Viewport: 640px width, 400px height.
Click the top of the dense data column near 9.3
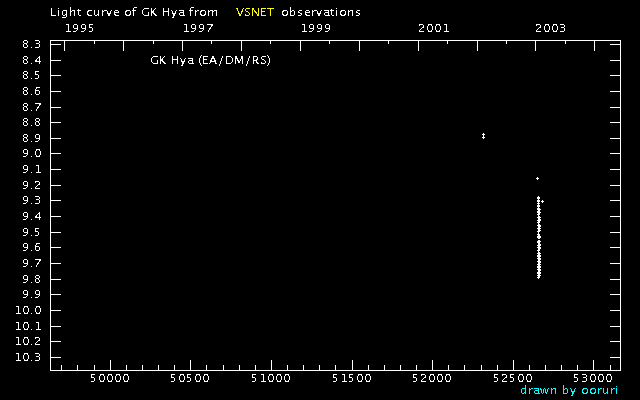point(538,198)
